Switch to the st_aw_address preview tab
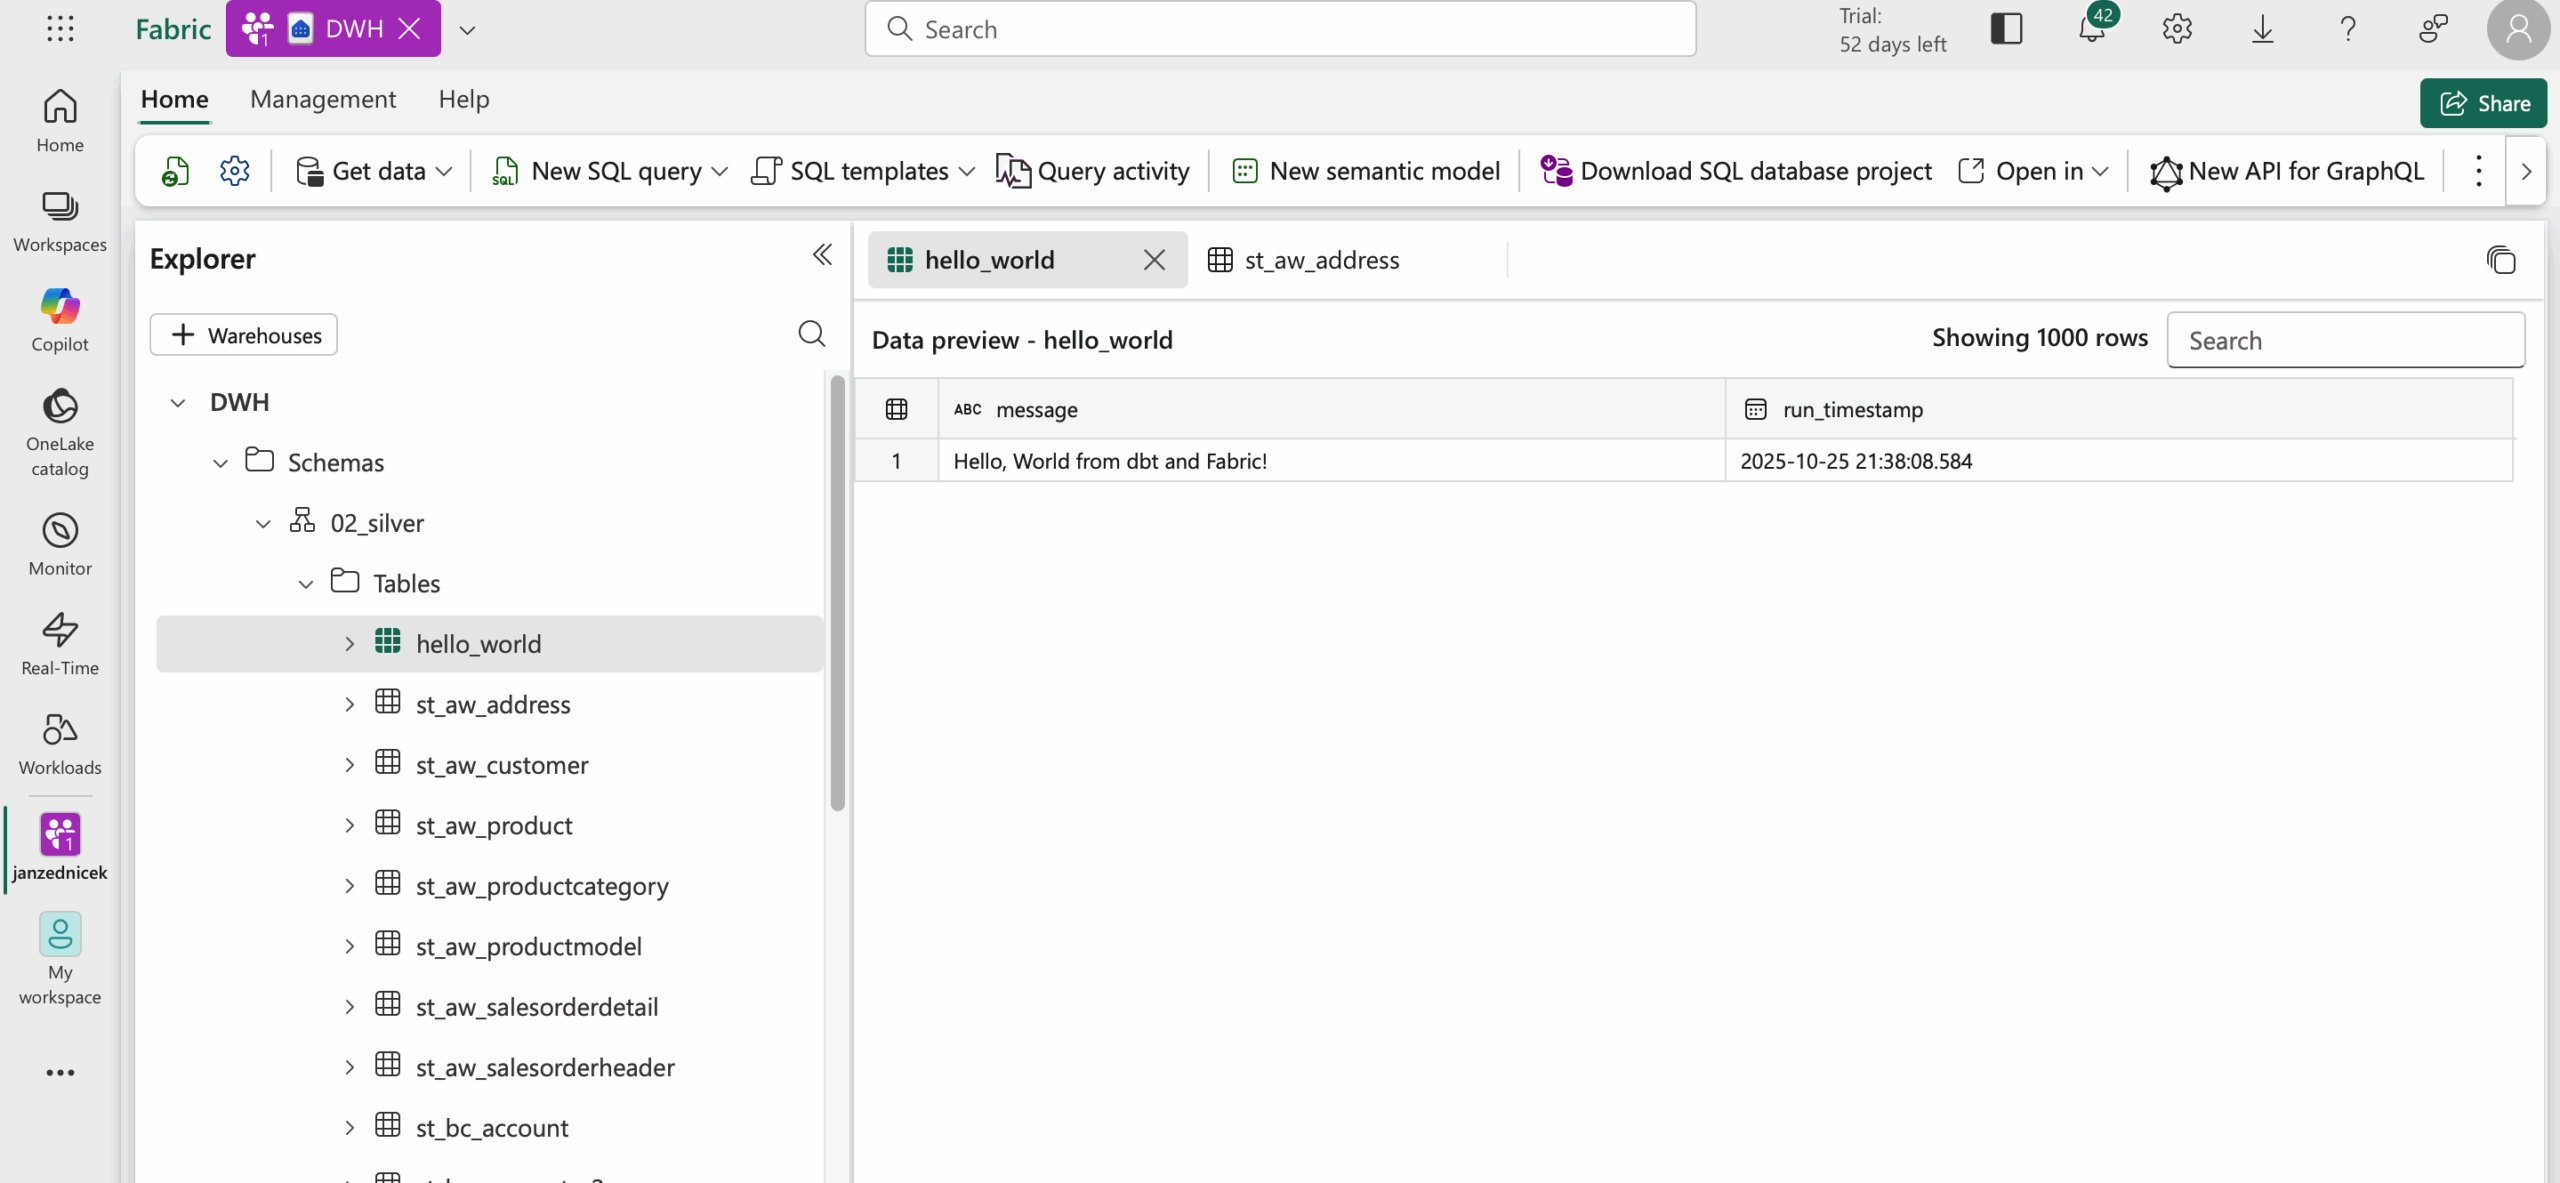Screen dimensions: 2560x1183 point(1320,260)
